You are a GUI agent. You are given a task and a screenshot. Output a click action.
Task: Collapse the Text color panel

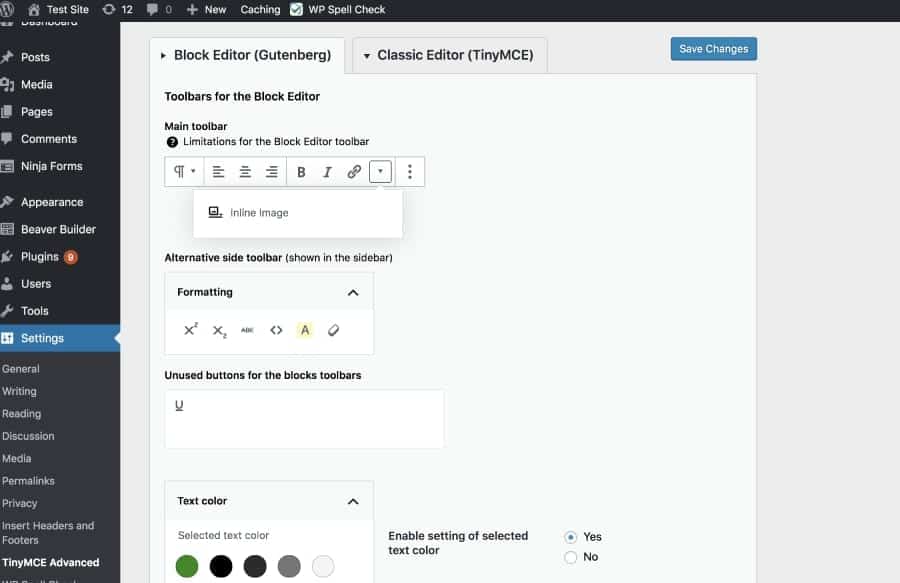point(352,502)
